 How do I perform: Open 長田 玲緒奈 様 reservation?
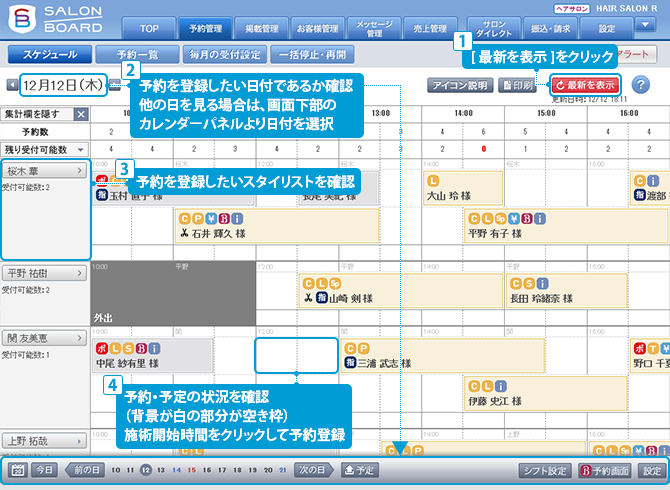(x=567, y=291)
